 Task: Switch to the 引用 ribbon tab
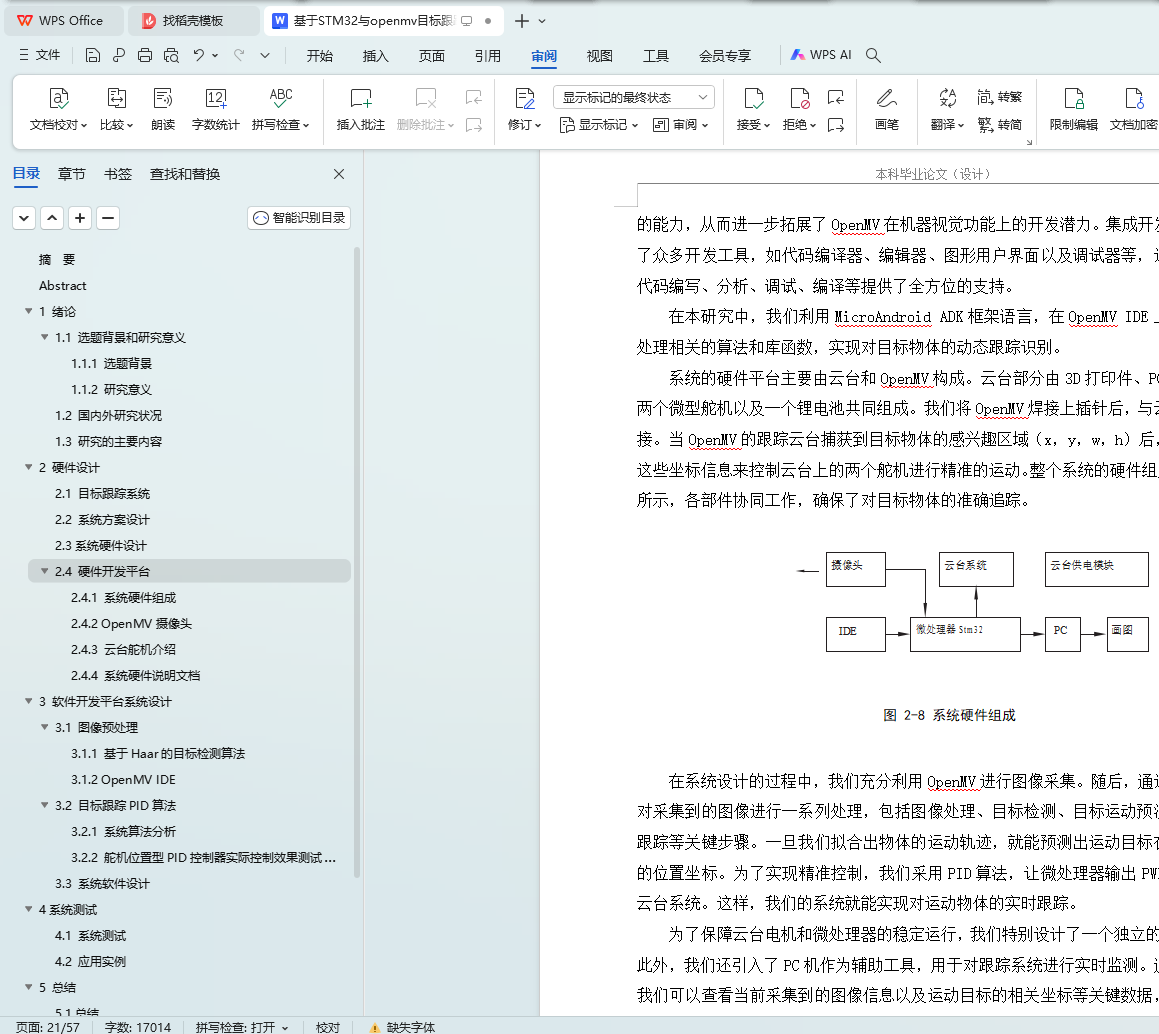(488, 55)
